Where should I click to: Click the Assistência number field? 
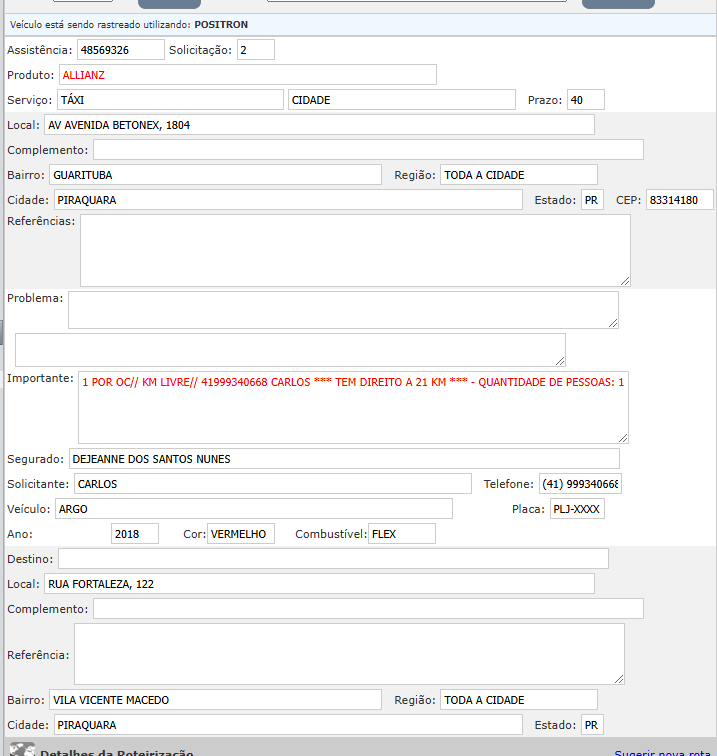(x=120, y=49)
